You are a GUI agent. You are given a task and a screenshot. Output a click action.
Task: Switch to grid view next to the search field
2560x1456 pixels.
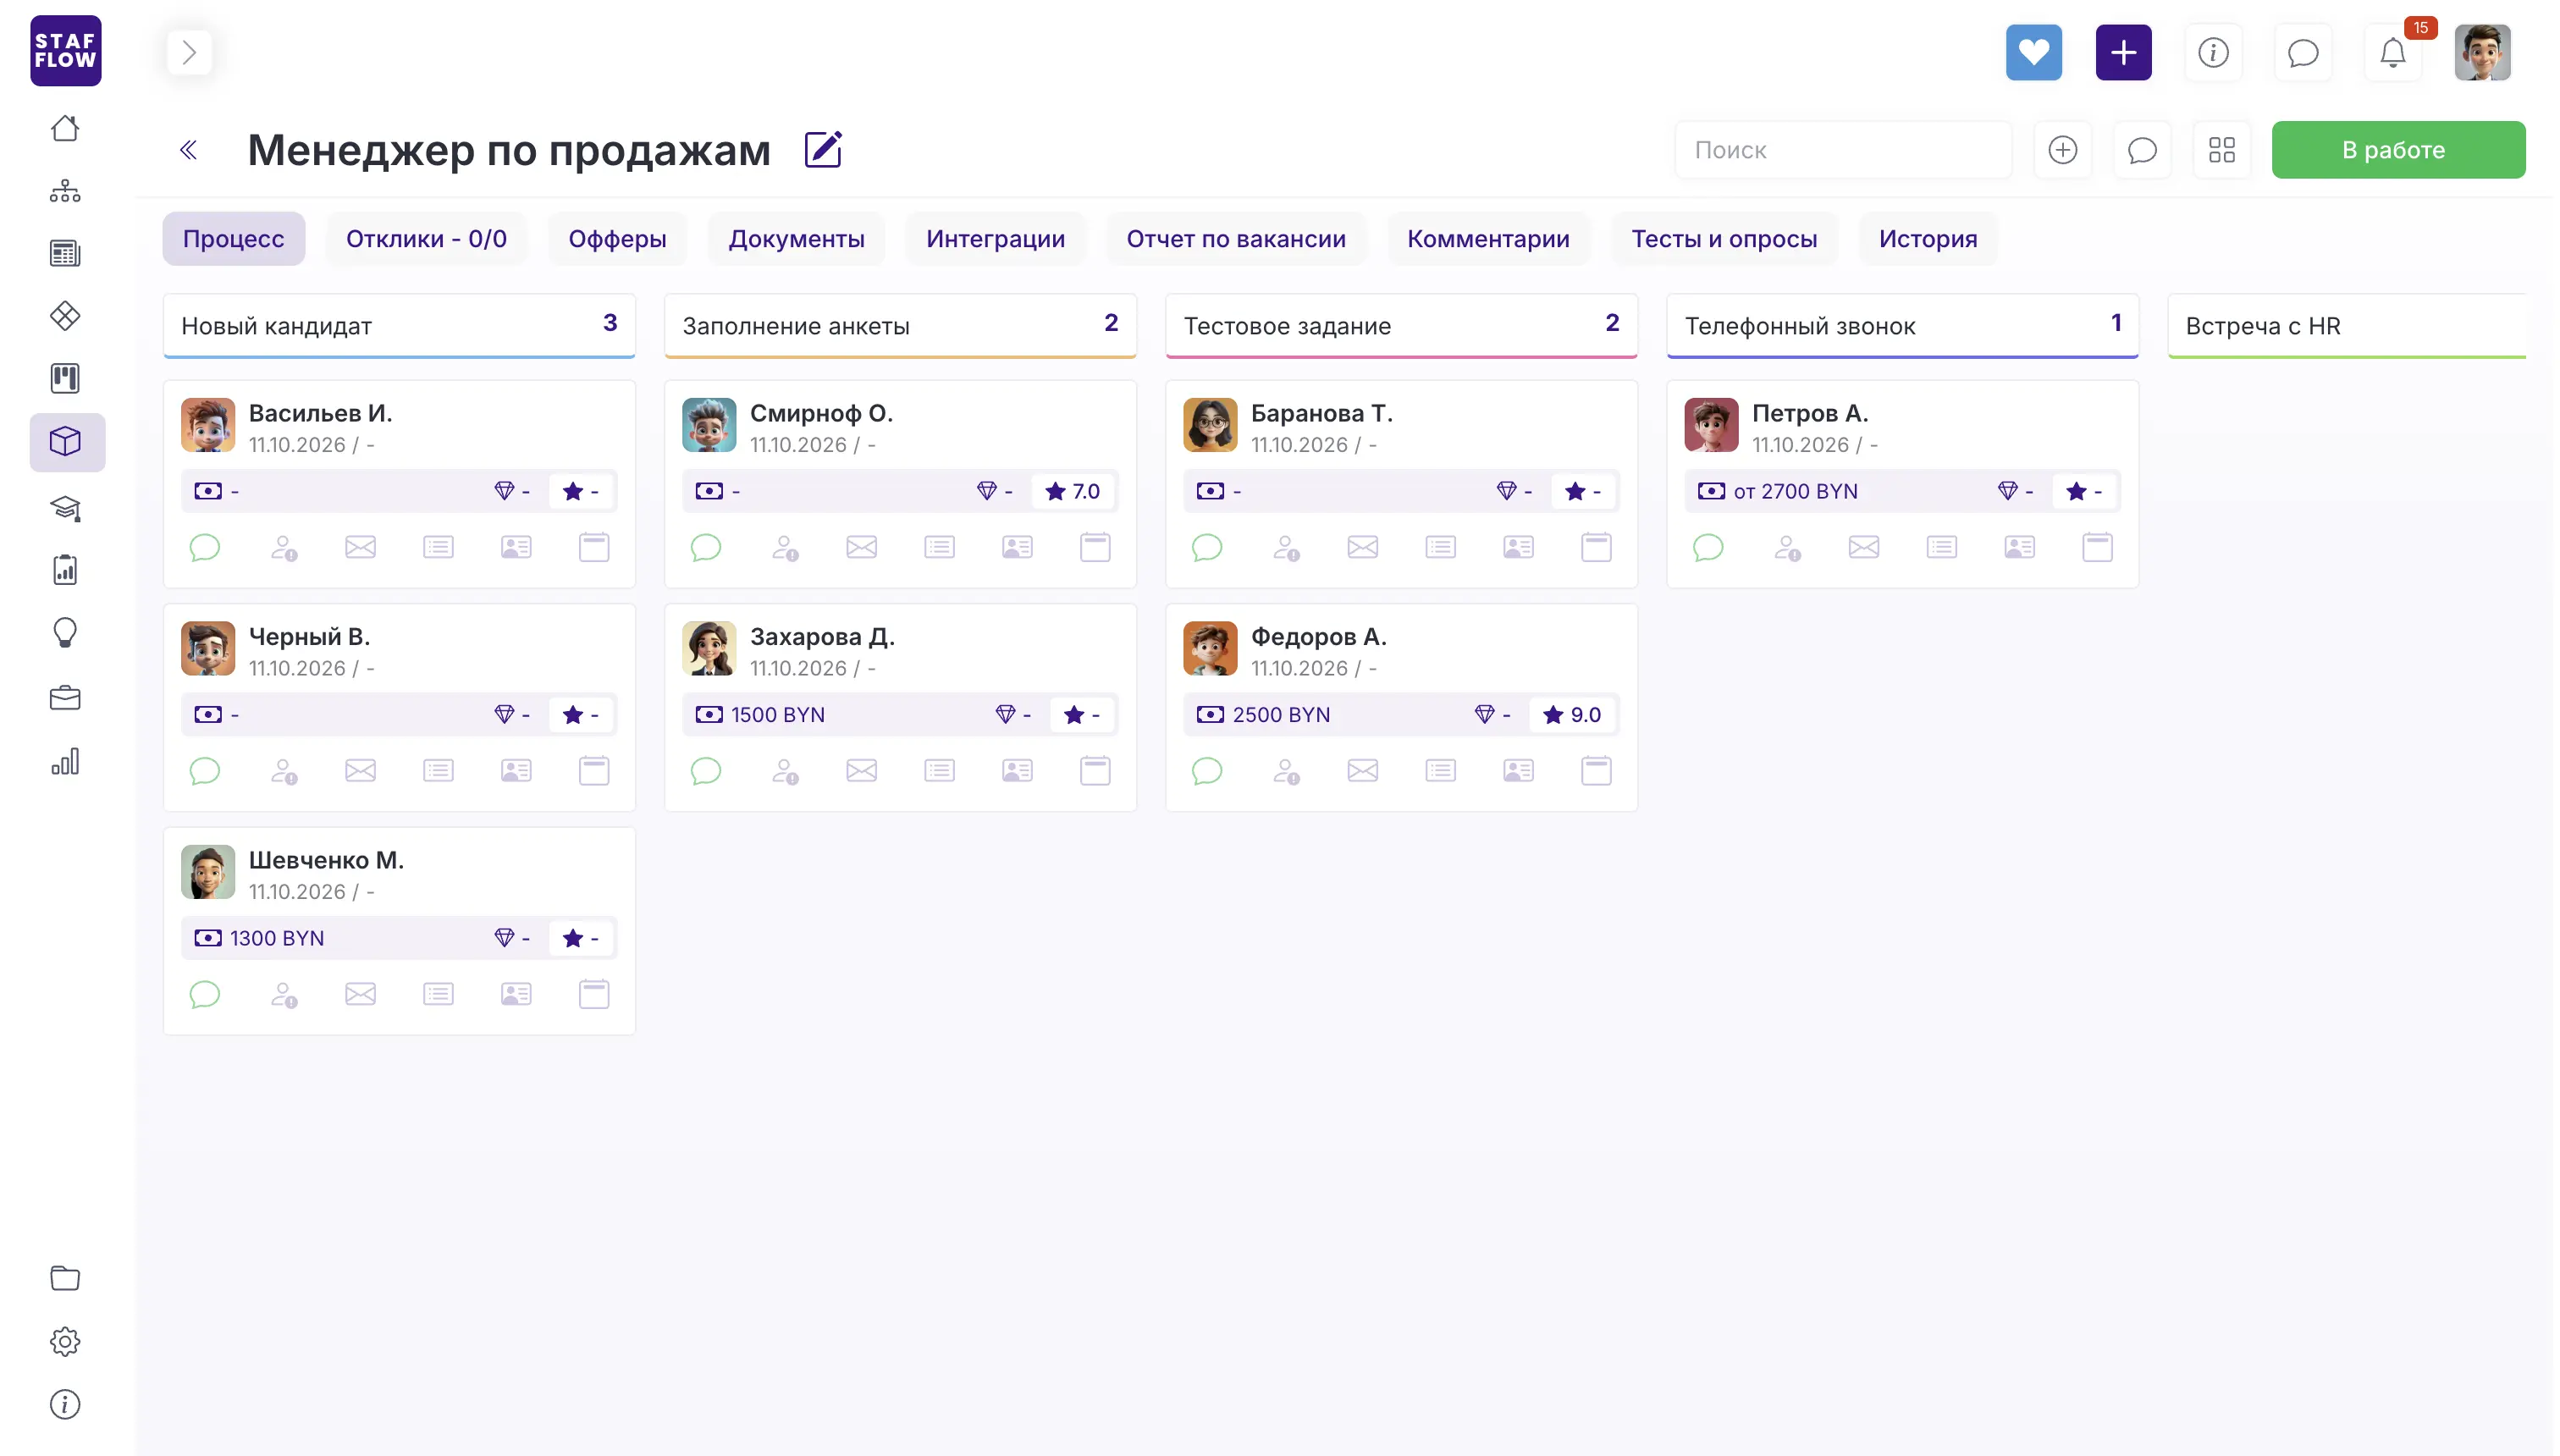(x=2221, y=150)
